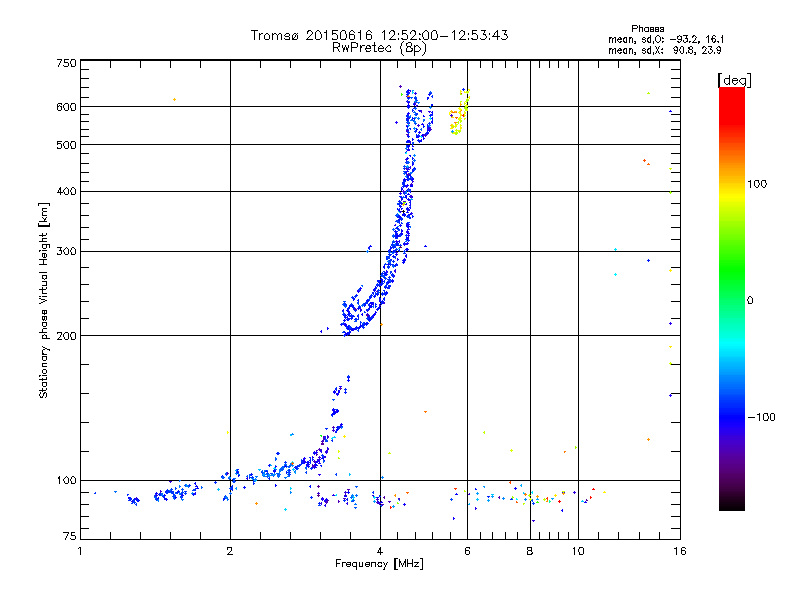The height and width of the screenshot is (600, 800).
Task: Select the RwPretec (8p) subtitle
Action: pyautogui.click(x=379, y=48)
